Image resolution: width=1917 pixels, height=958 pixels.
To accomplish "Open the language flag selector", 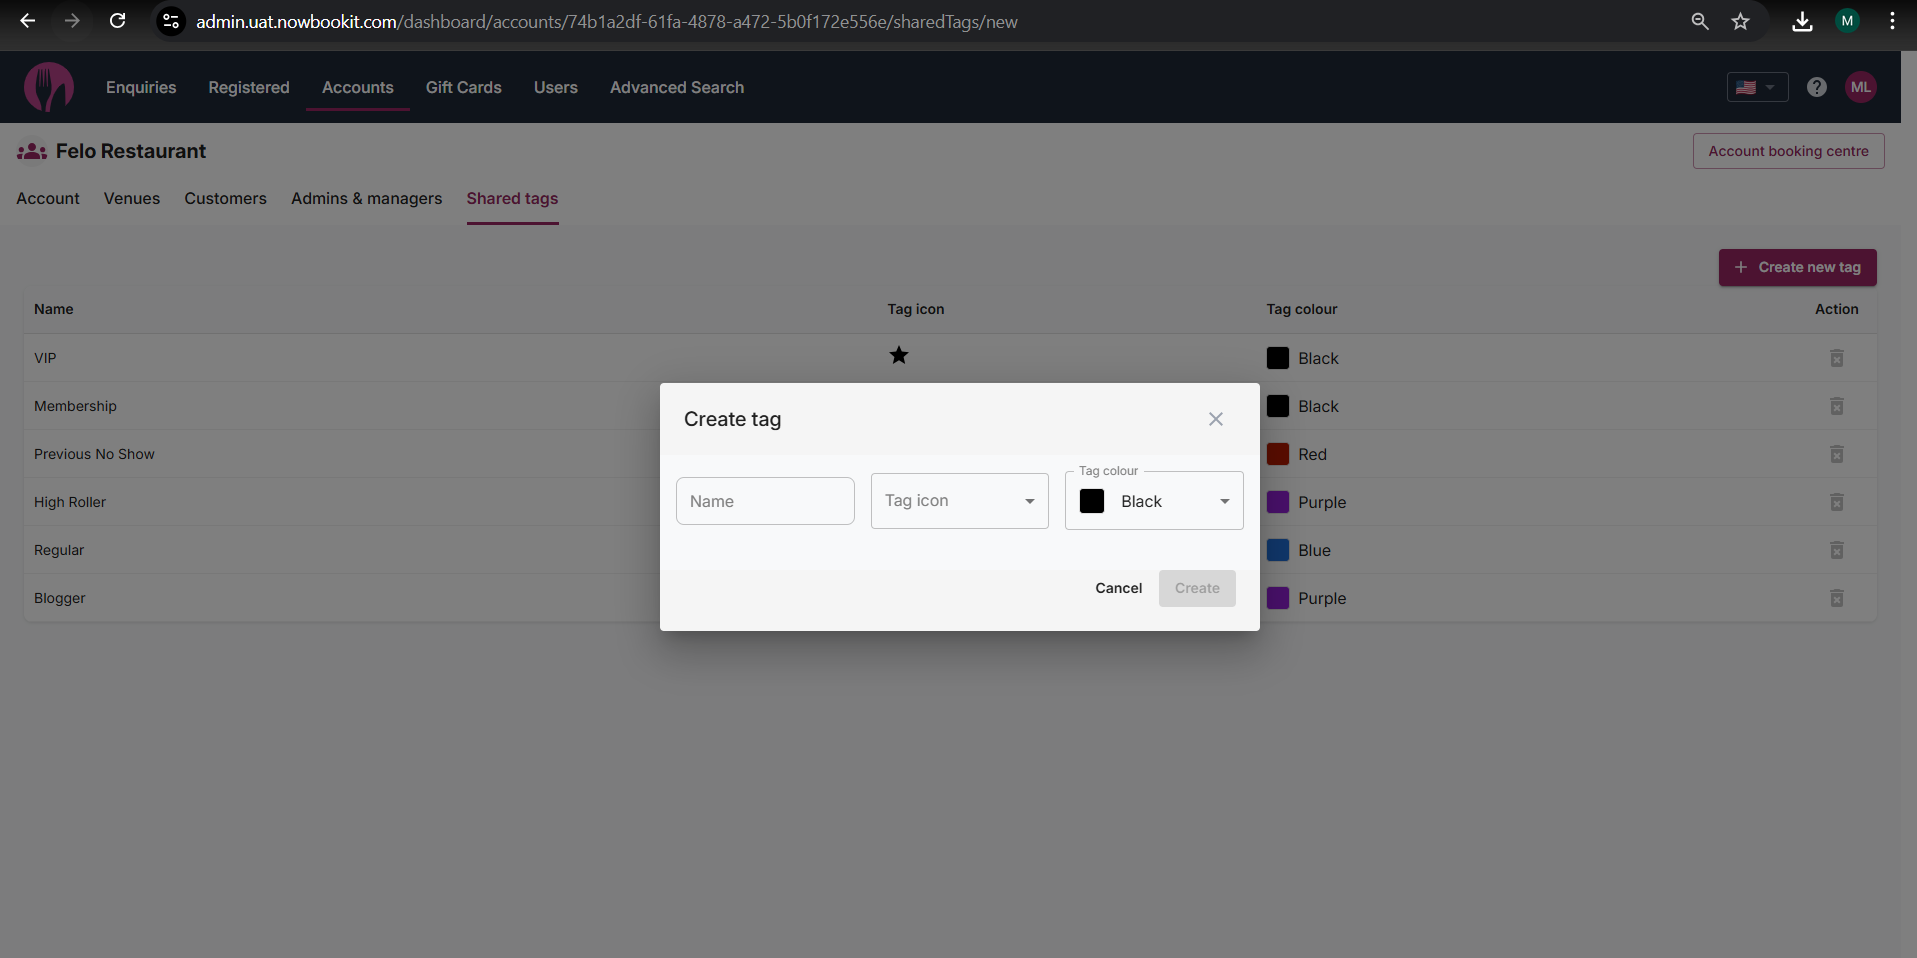I will pos(1756,87).
